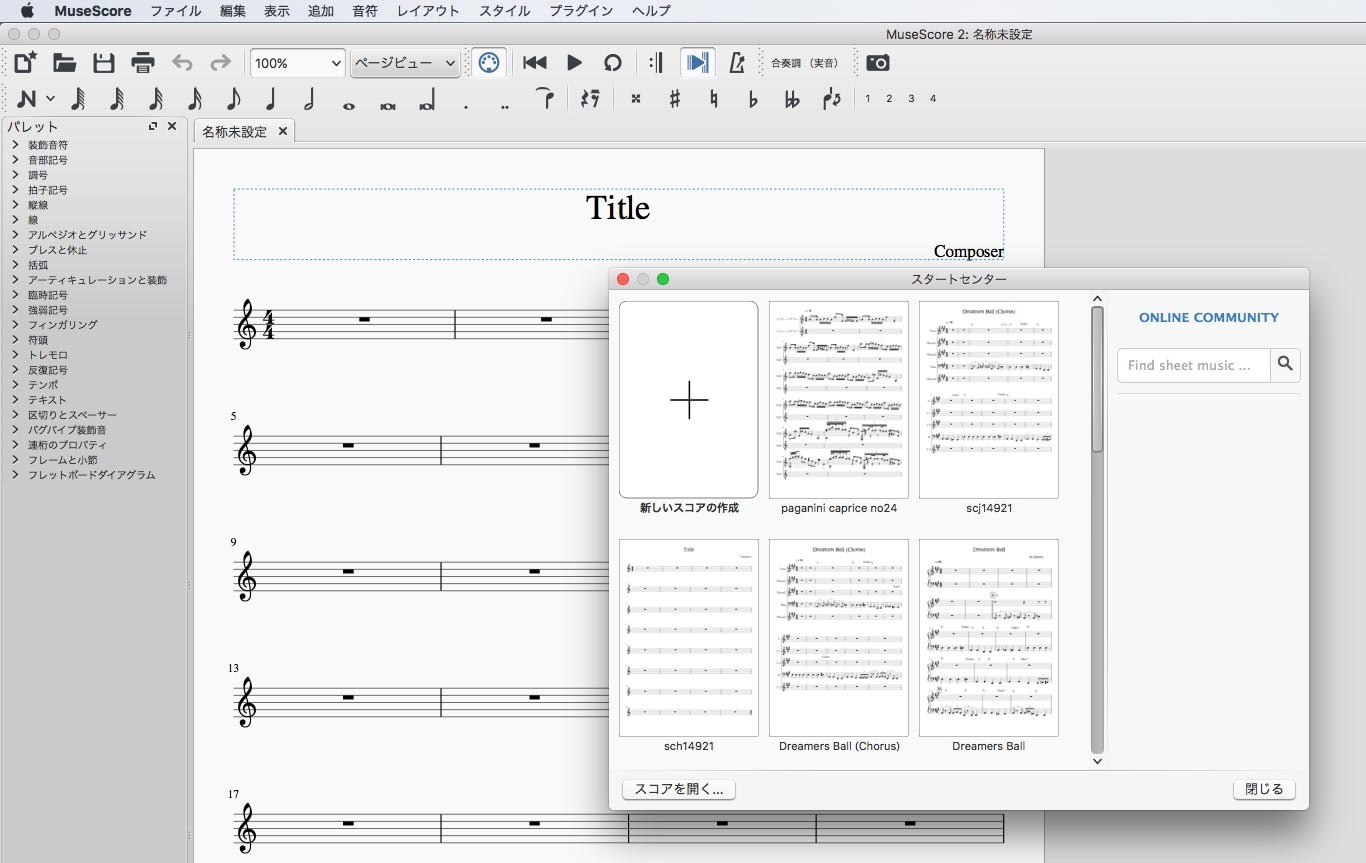Click the tie icon

pyautogui.click(x=544, y=98)
